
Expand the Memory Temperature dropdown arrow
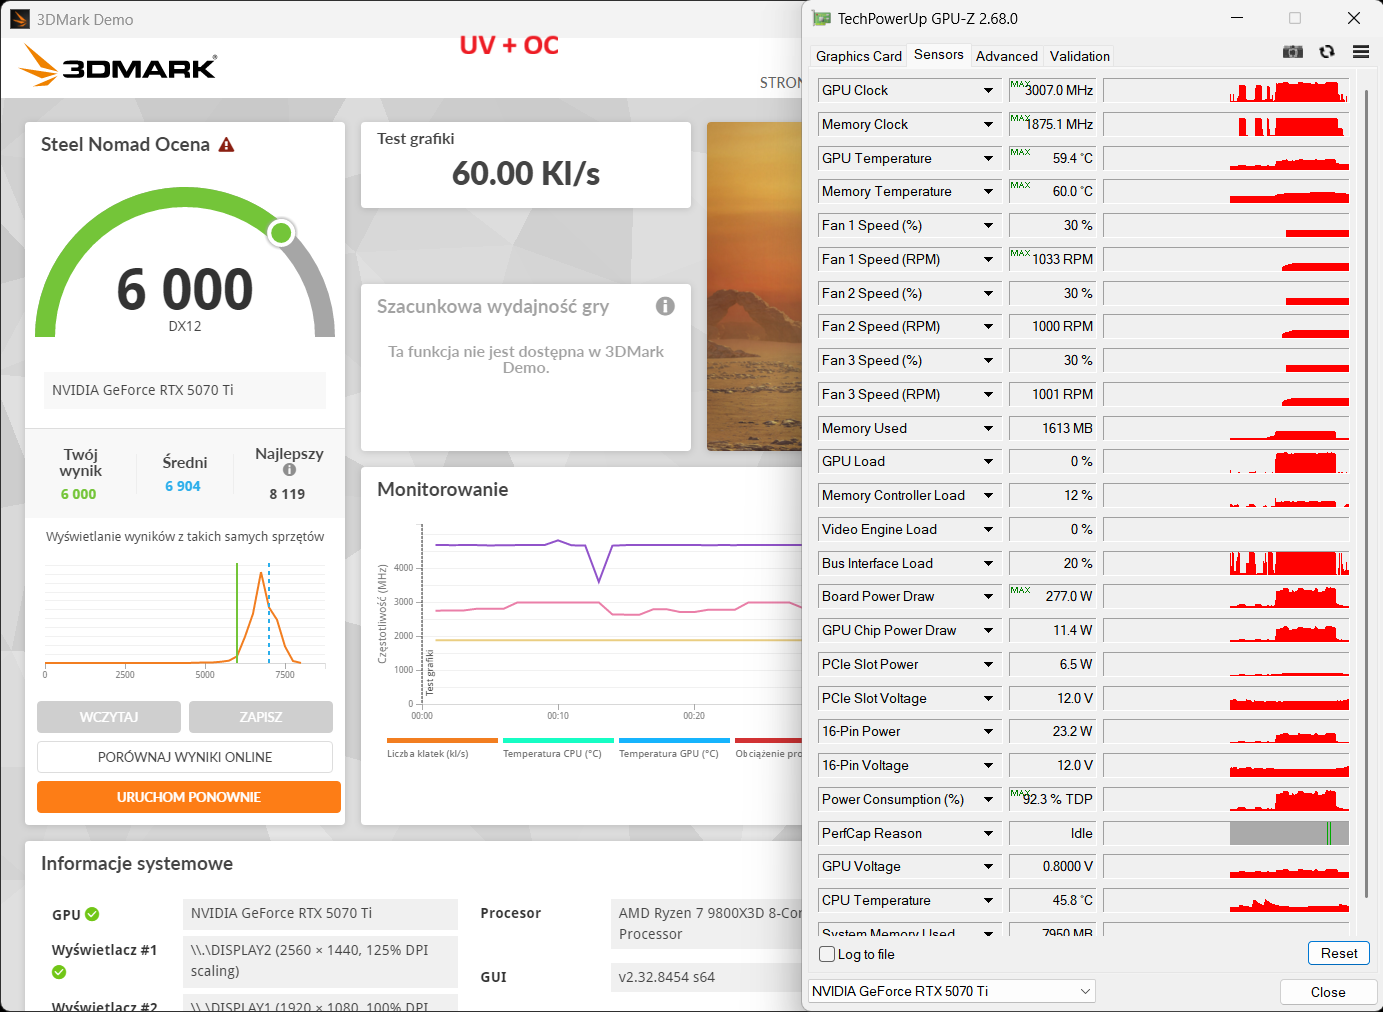(x=988, y=191)
